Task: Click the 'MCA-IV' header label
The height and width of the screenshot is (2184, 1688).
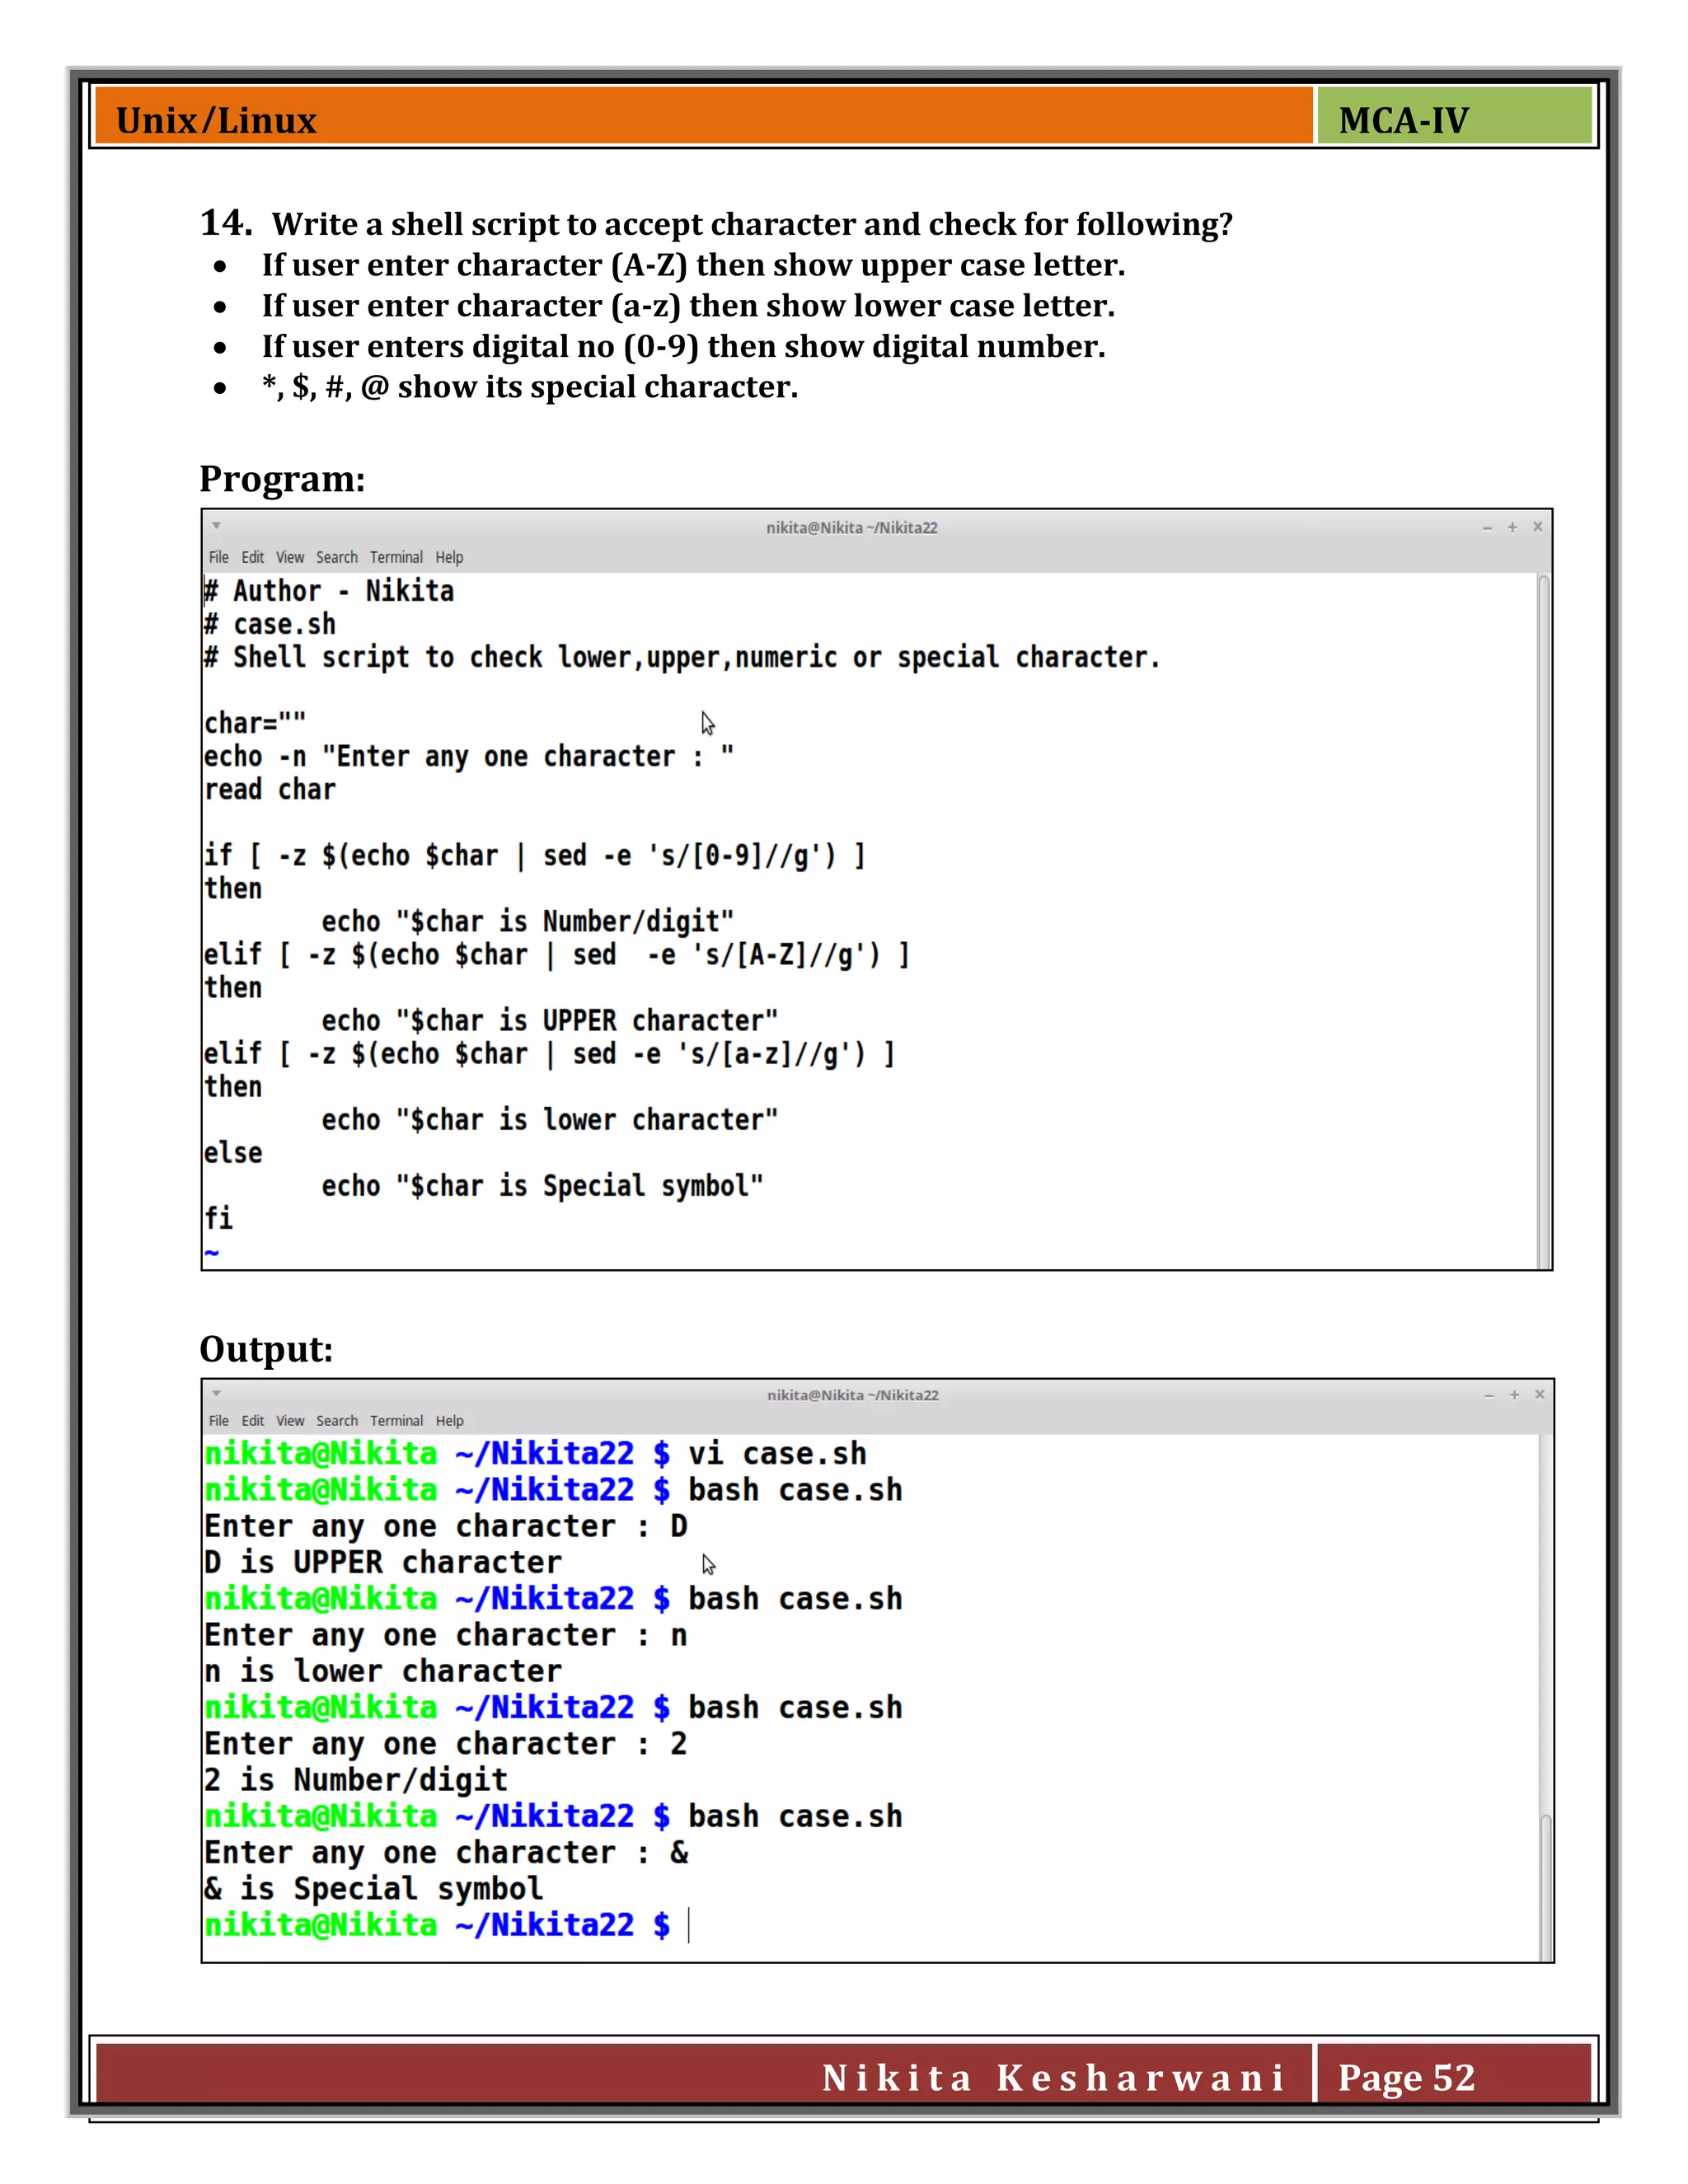Action: tap(1403, 120)
